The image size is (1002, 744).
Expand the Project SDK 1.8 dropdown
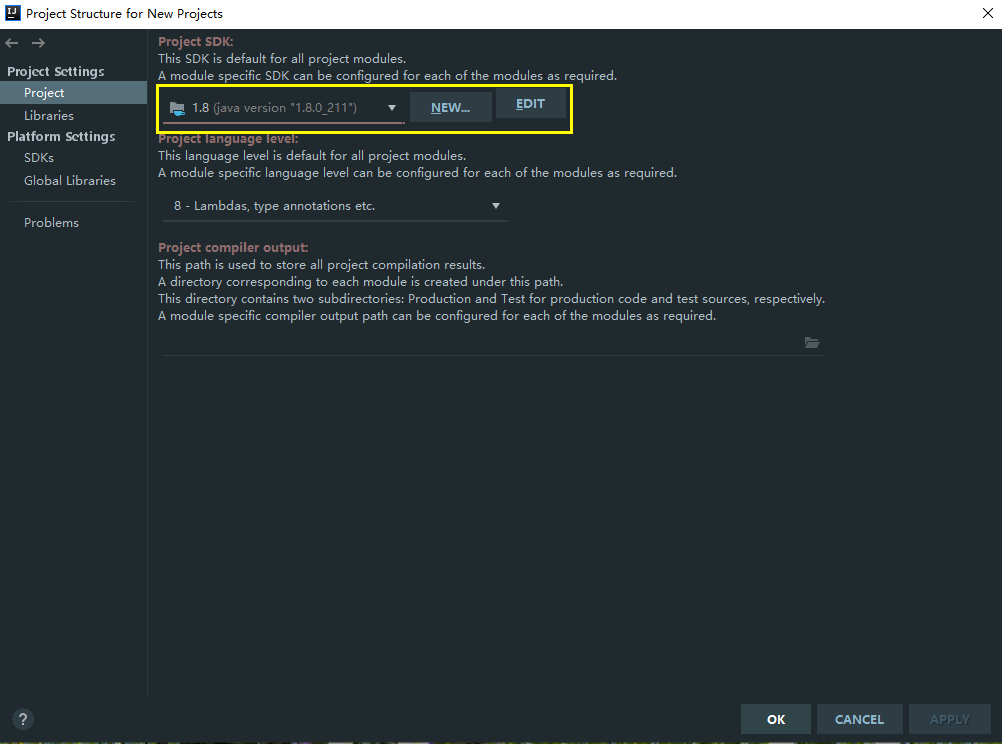283,107
